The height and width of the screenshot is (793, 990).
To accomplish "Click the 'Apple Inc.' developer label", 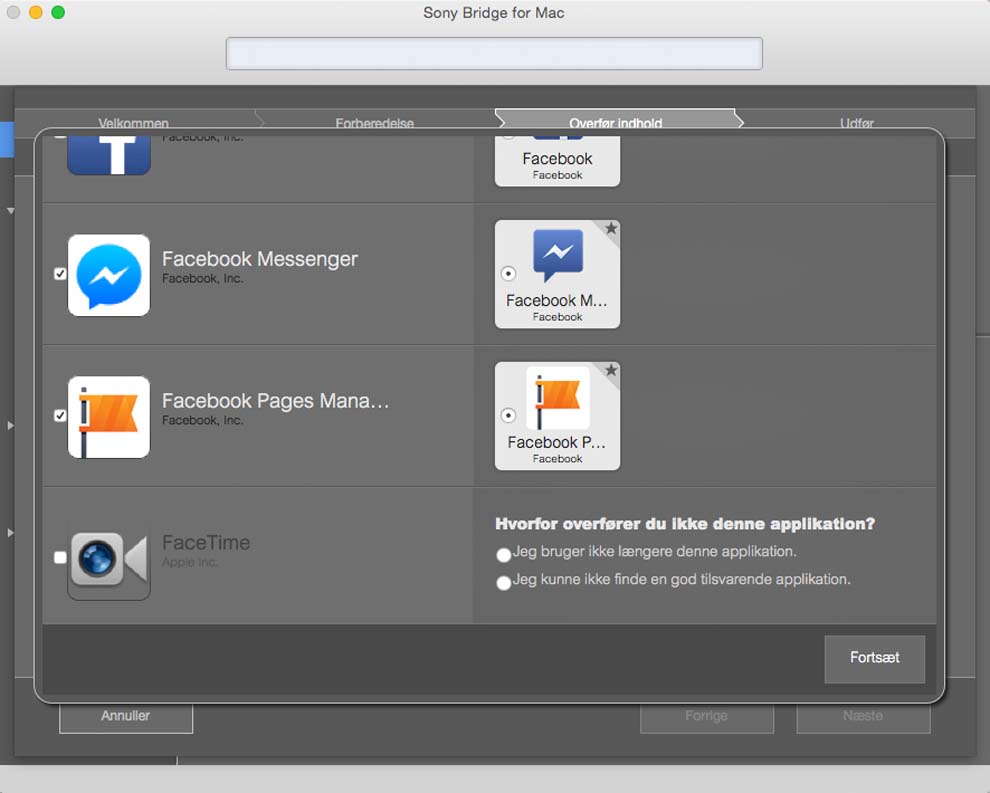I will 189,562.
